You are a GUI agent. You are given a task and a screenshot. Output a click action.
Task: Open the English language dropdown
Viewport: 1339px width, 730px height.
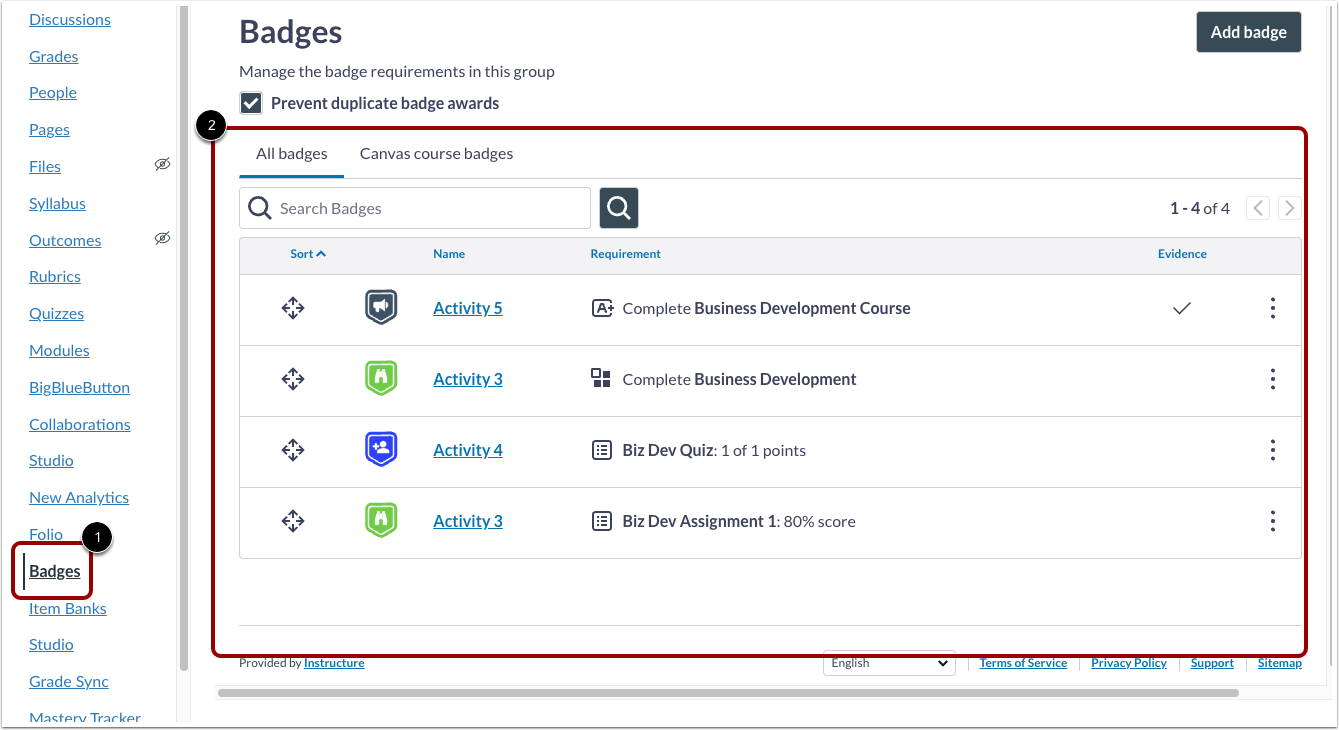pos(889,663)
